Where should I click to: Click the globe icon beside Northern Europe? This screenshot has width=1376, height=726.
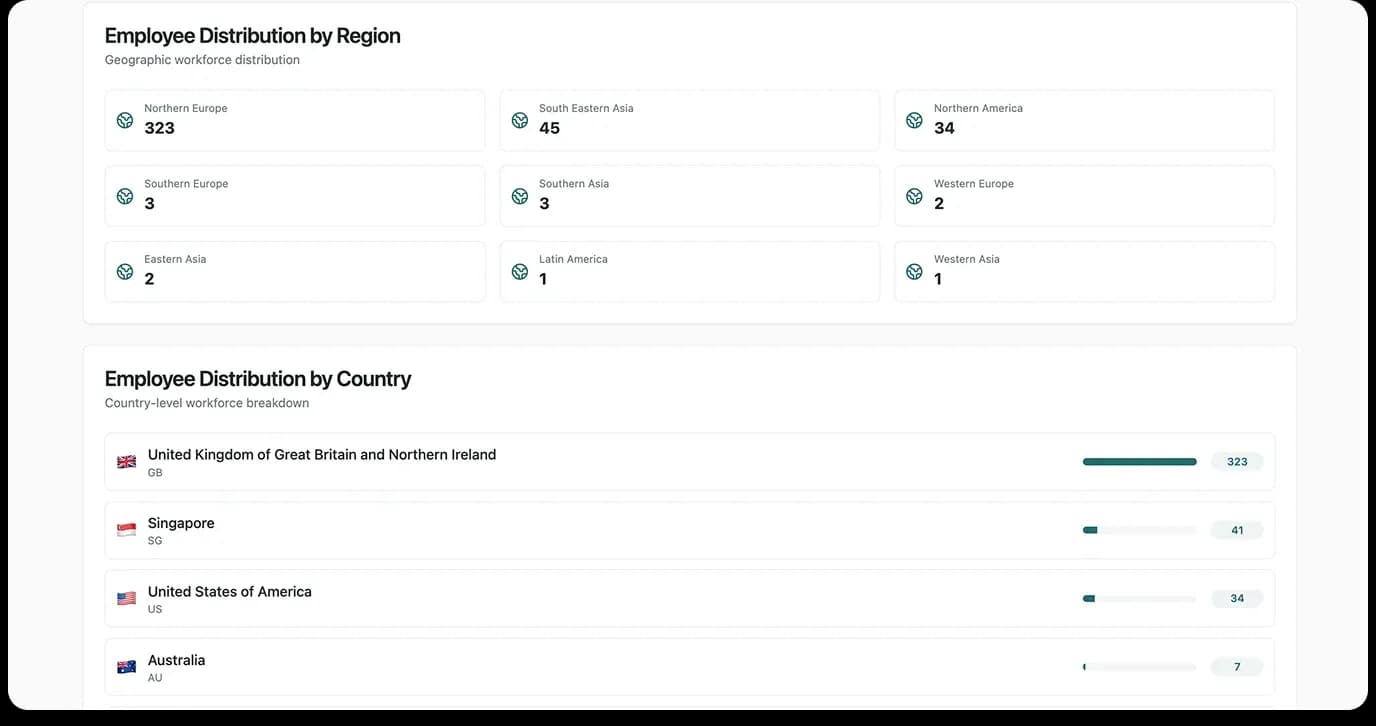125,120
